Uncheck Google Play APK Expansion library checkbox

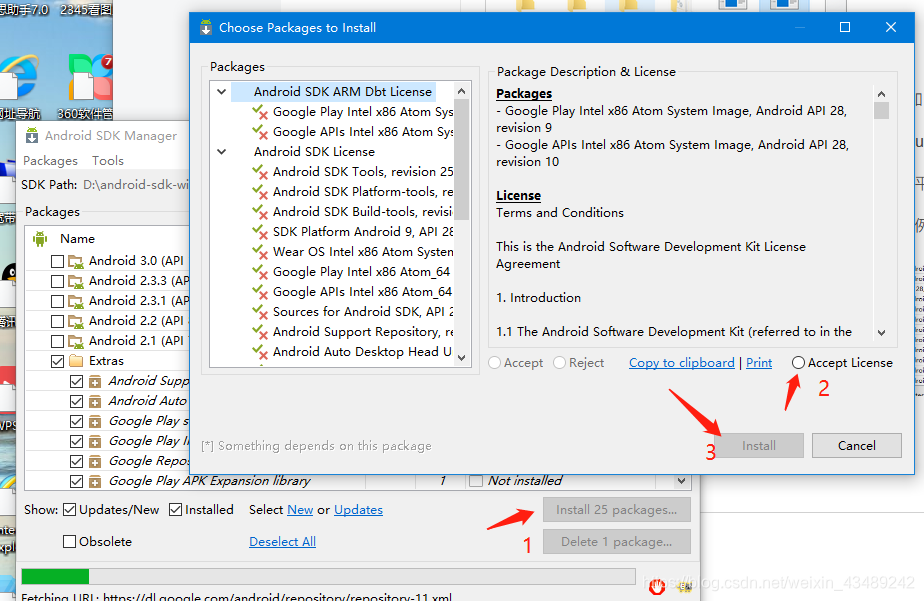coord(76,481)
